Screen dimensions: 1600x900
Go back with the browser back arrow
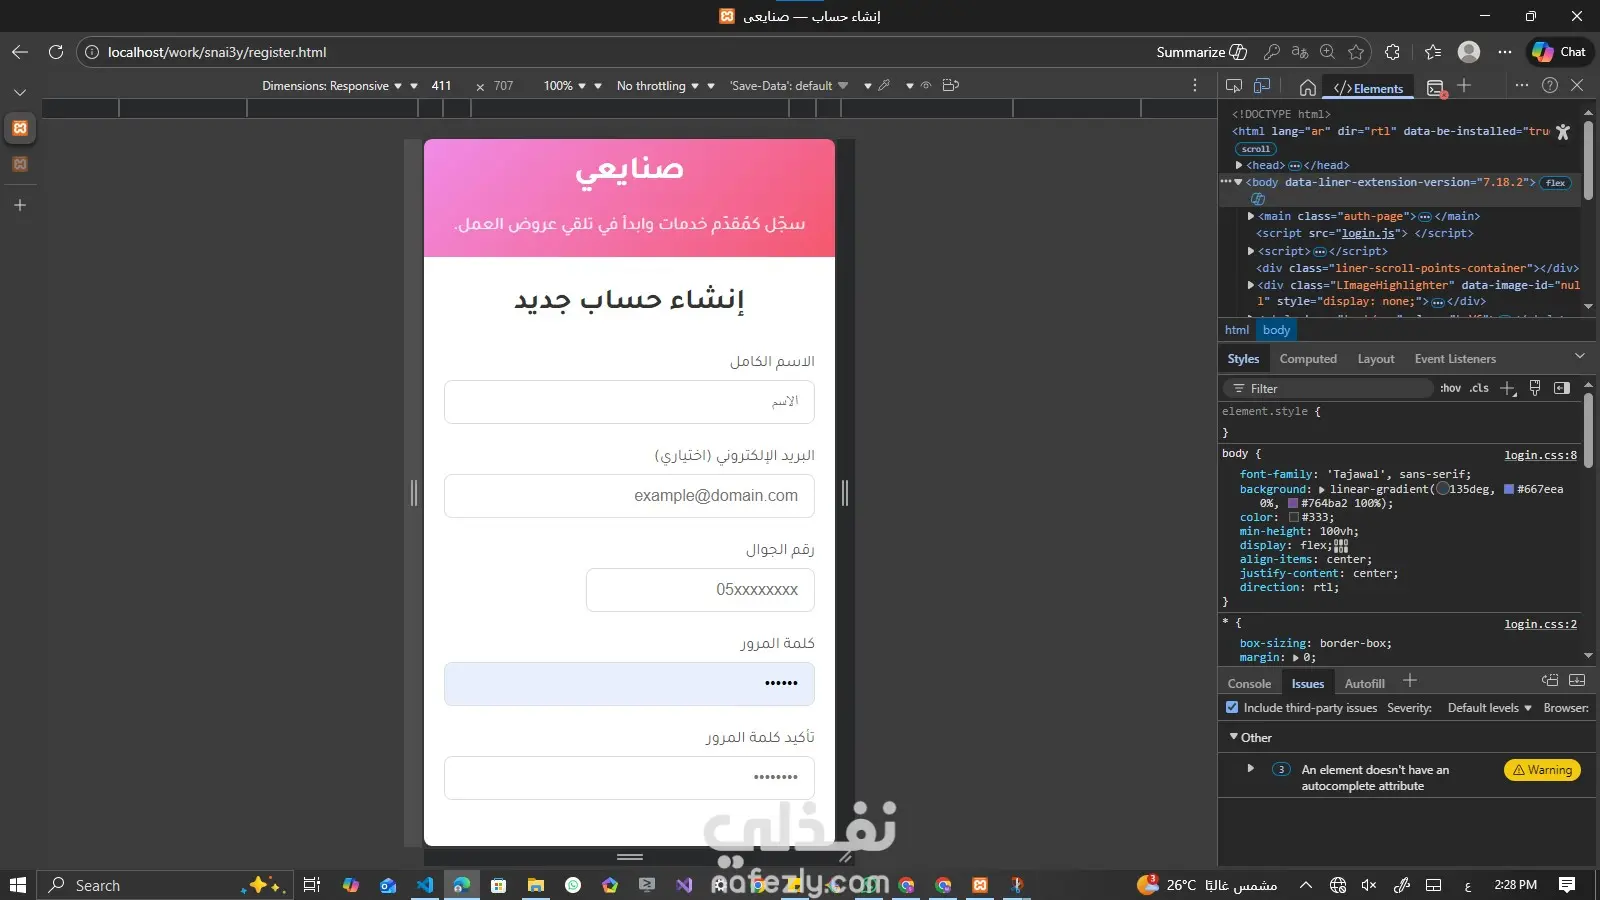20,52
